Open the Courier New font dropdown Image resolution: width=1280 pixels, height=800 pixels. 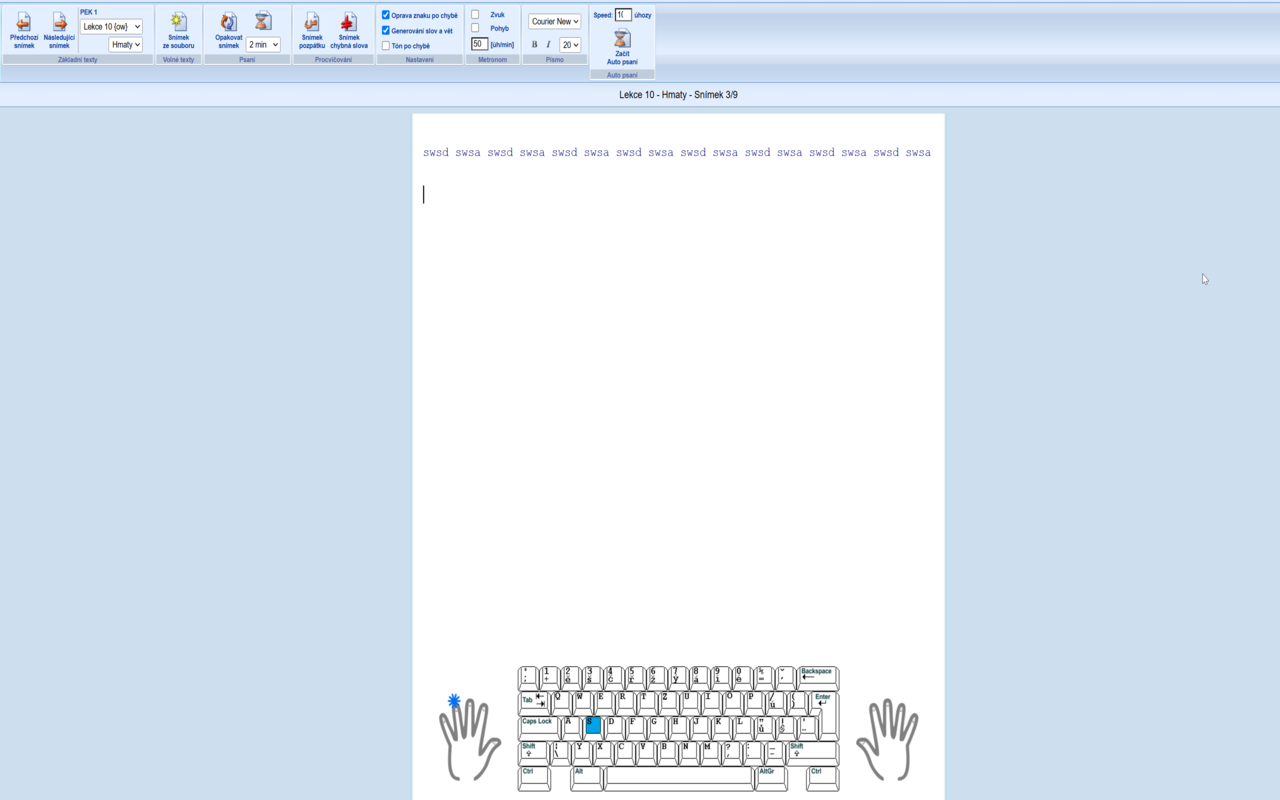click(554, 21)
